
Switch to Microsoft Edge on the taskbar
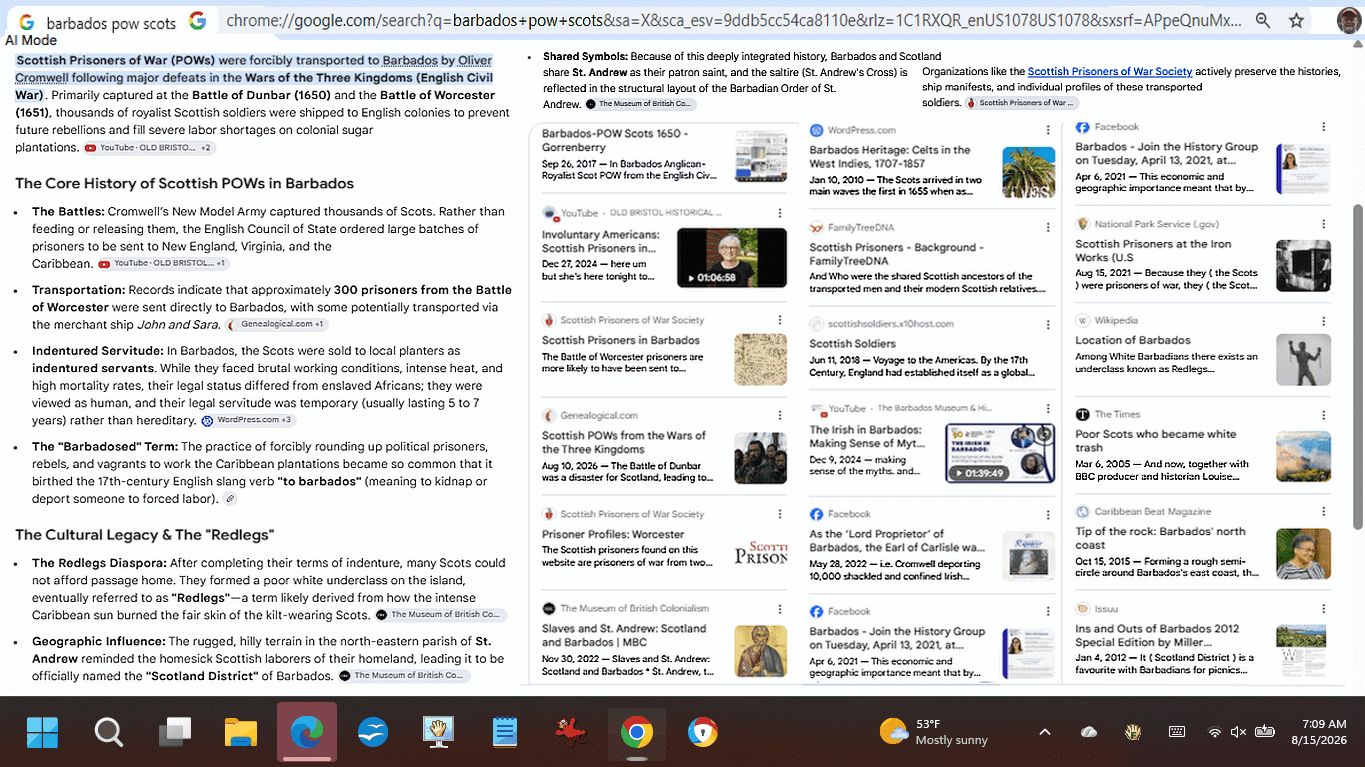307,733
